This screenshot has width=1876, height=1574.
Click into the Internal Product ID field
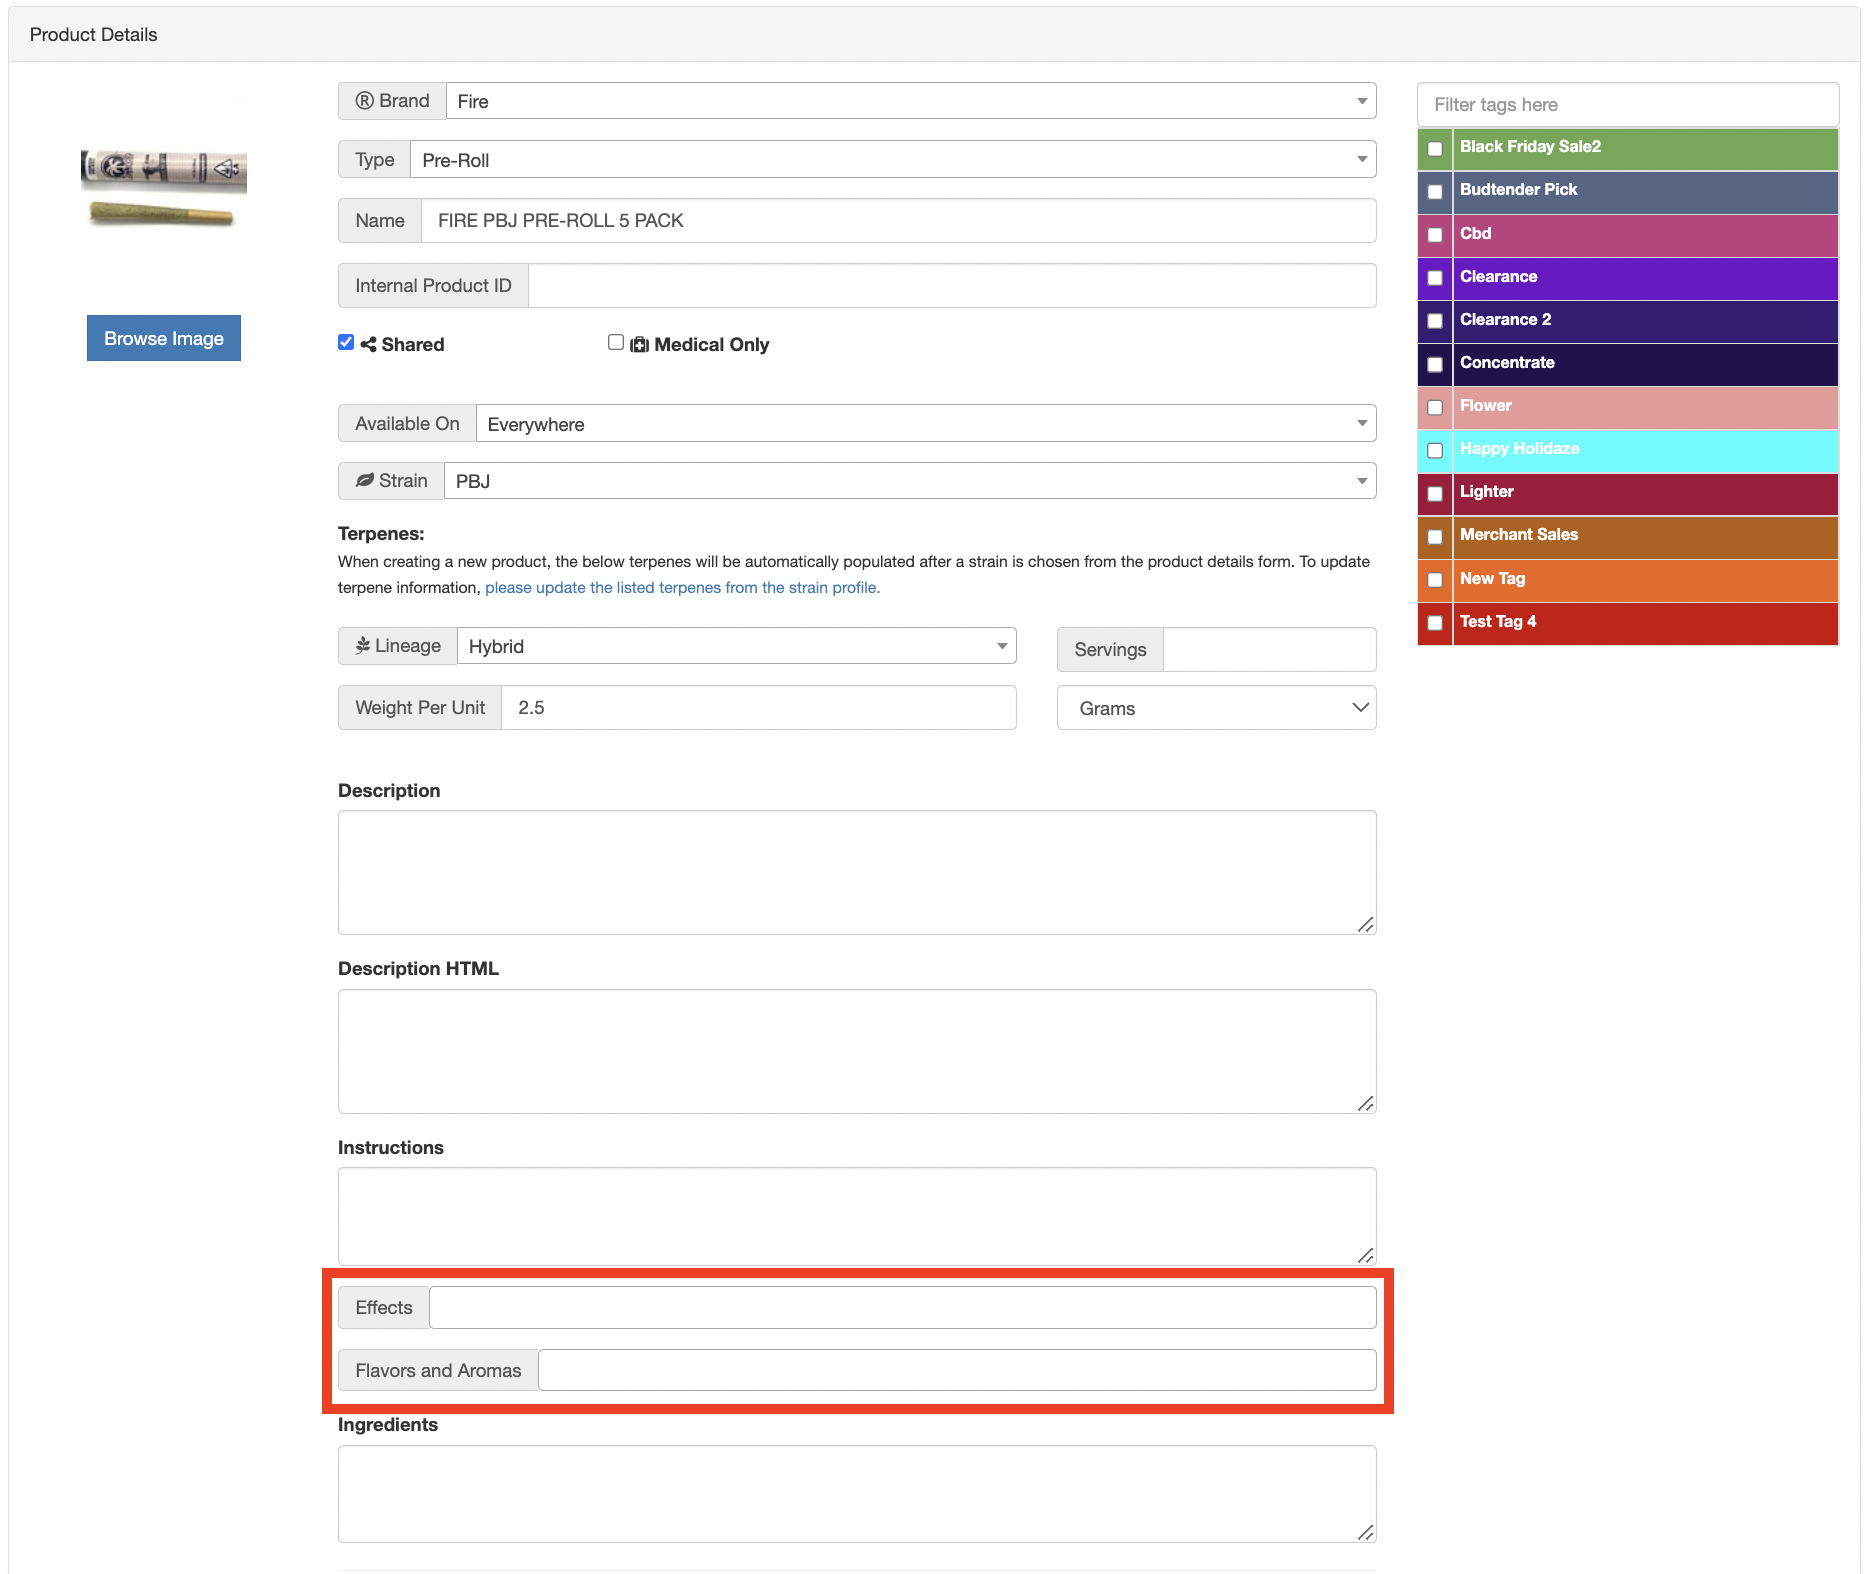point(952,286)
